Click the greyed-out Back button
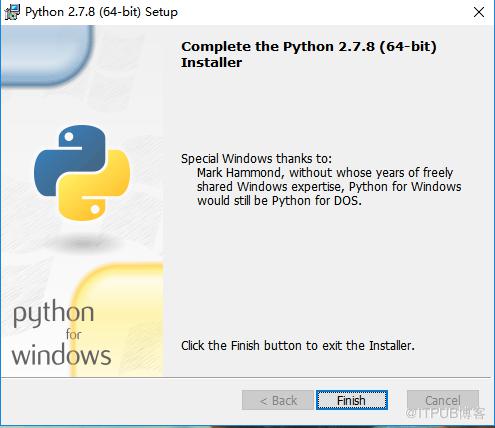The image size is (495, 428). pyautogui.click(x=278, y=400)
